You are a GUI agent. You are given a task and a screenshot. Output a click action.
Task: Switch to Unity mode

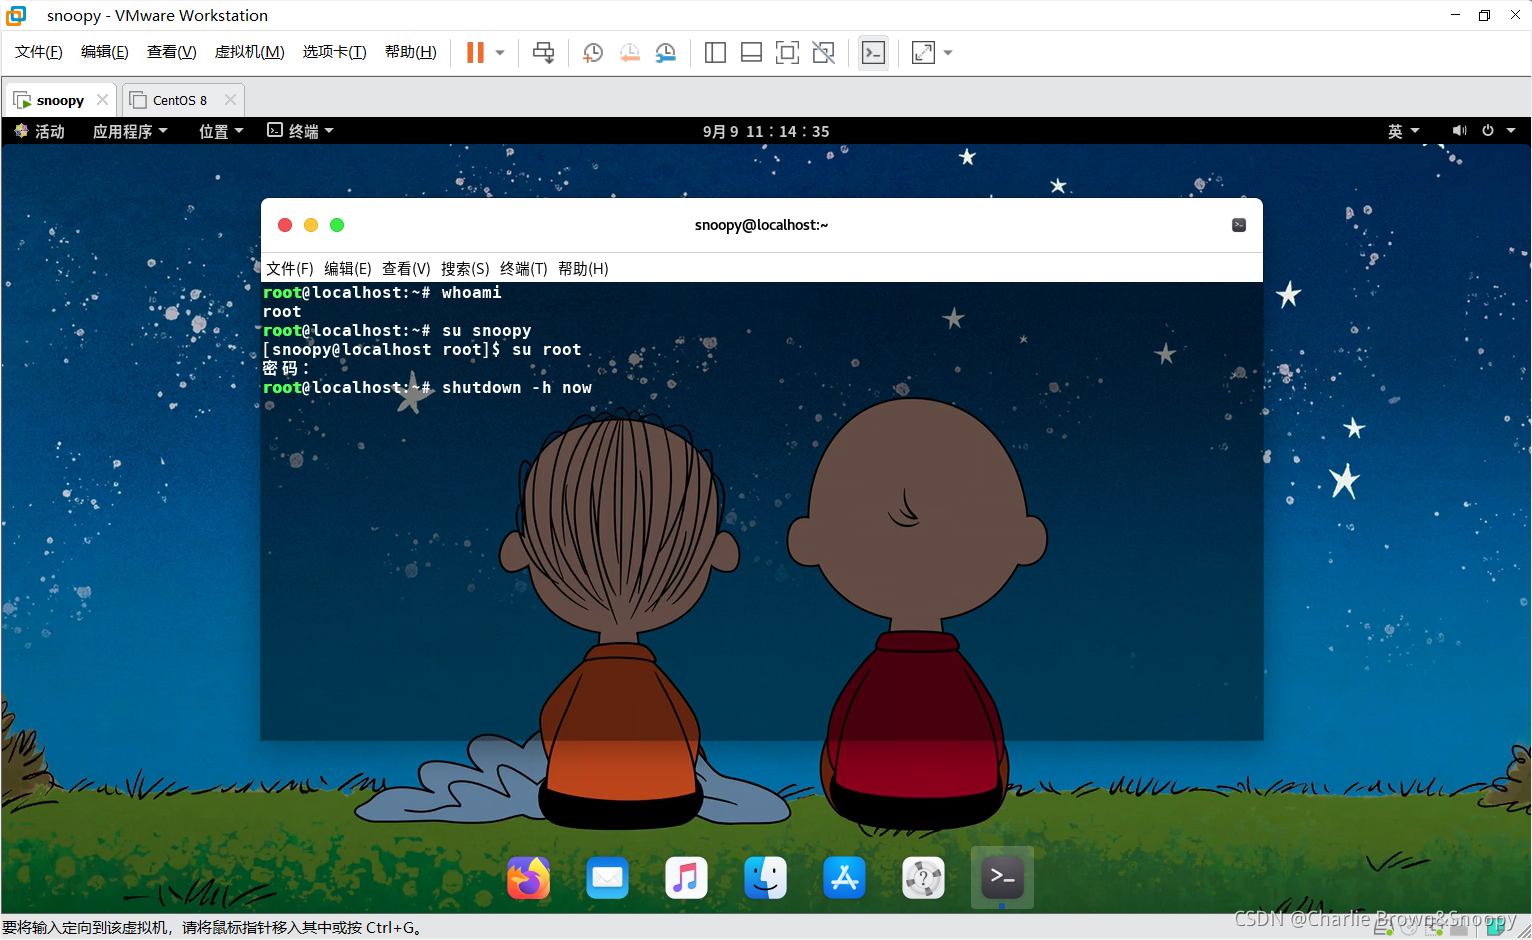click(823, 53)
